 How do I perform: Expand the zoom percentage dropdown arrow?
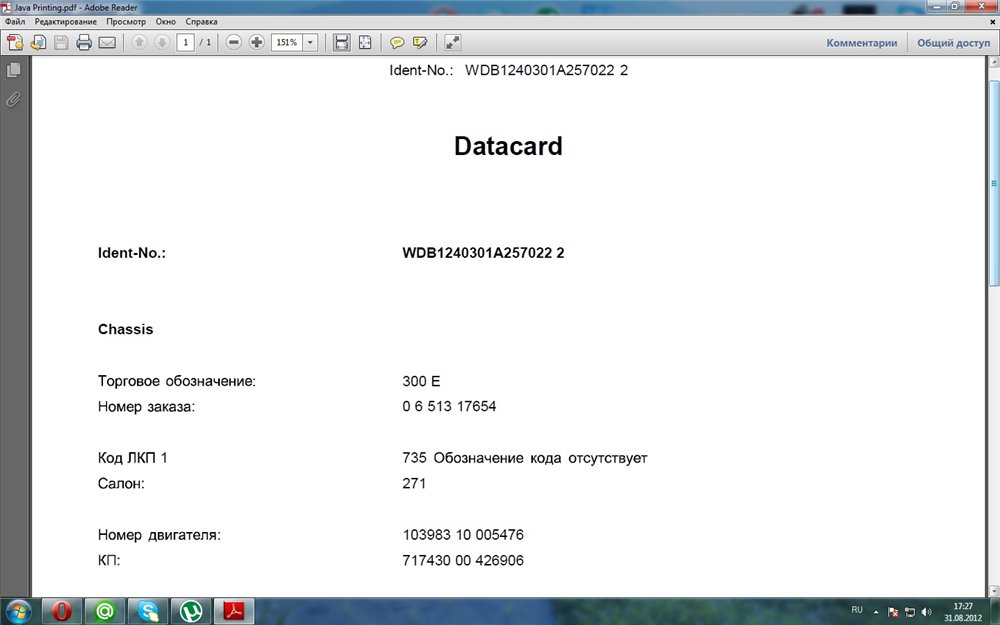click(x=310, y=42)
